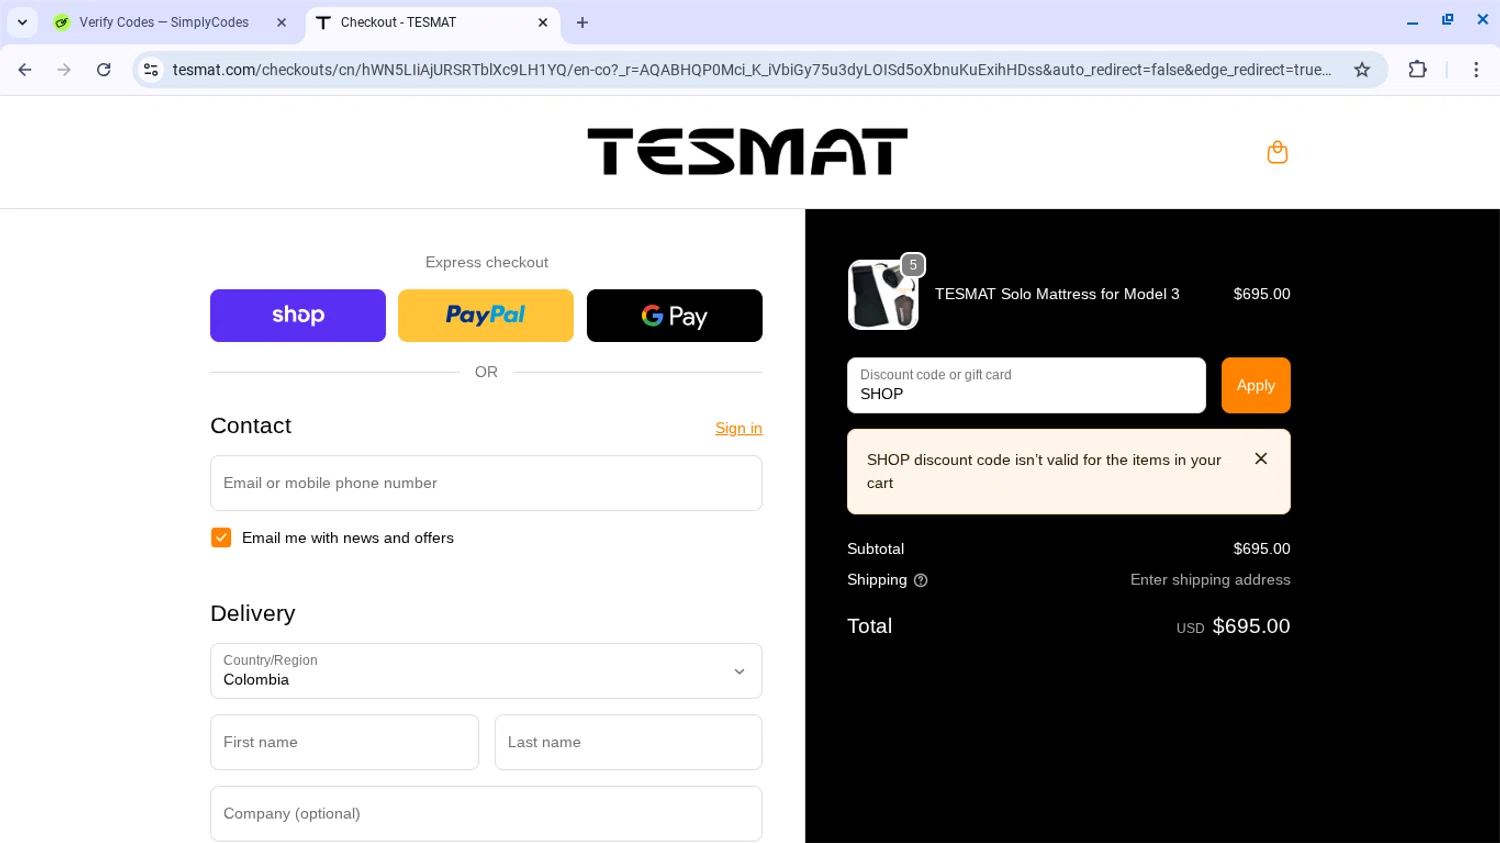Restore the browser window size
The width and height of the screenshot is (1500, 843).
pos(1447,20)
